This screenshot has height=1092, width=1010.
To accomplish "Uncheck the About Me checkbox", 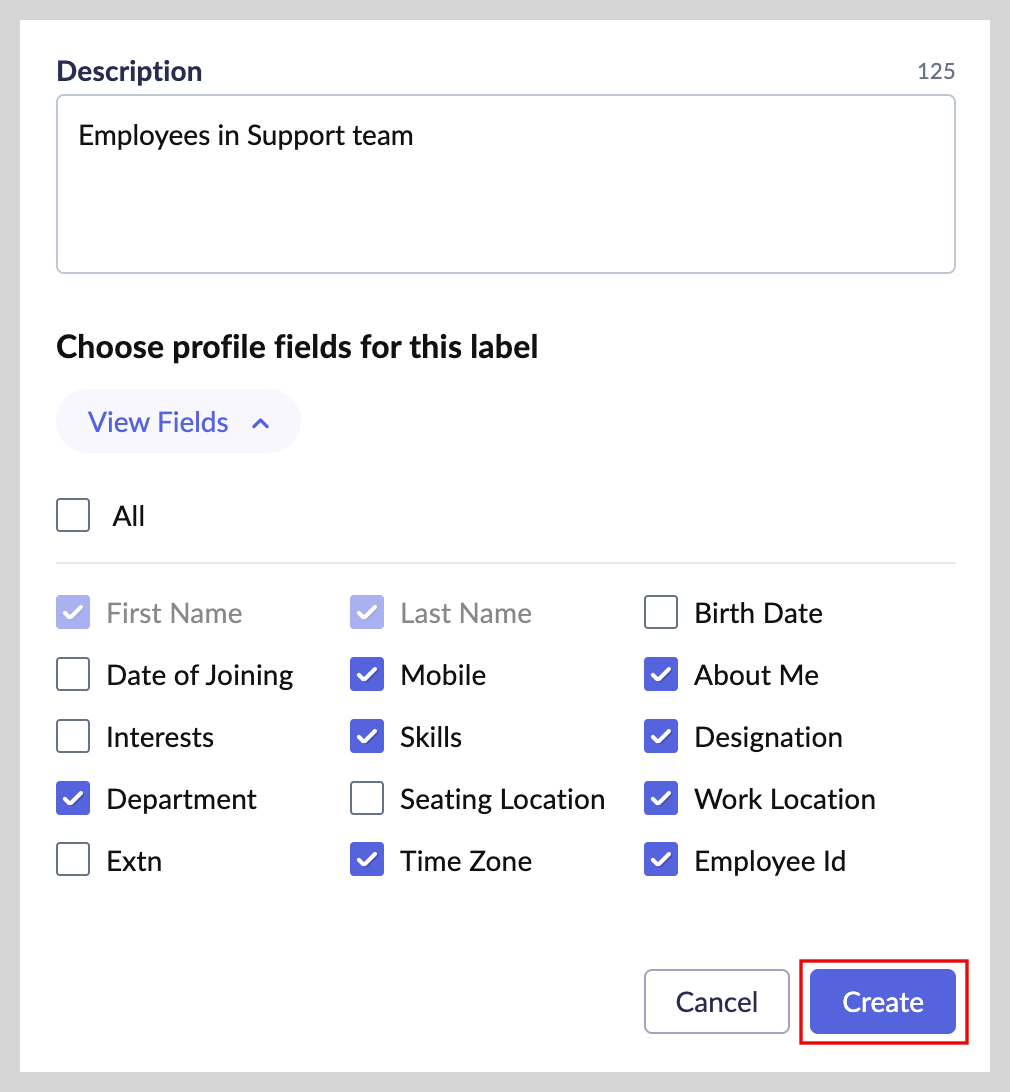I will 661,675.
